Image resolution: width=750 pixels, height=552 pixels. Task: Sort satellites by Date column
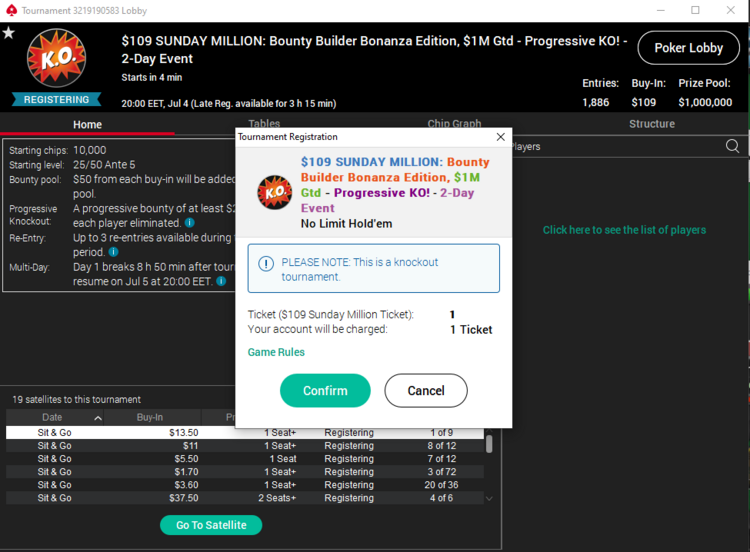tap(55, 417)
